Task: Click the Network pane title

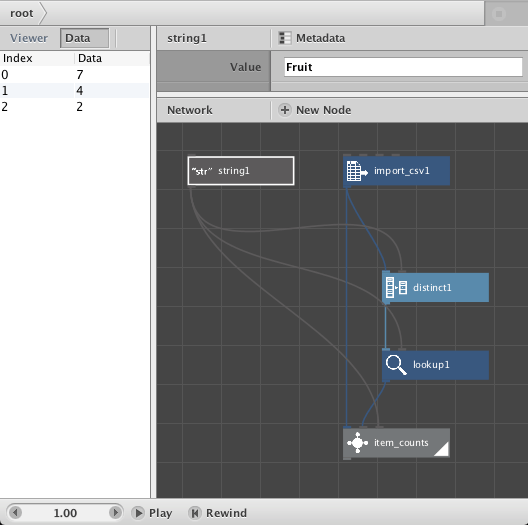Action: pyautogui.click(x=190, y=110)
